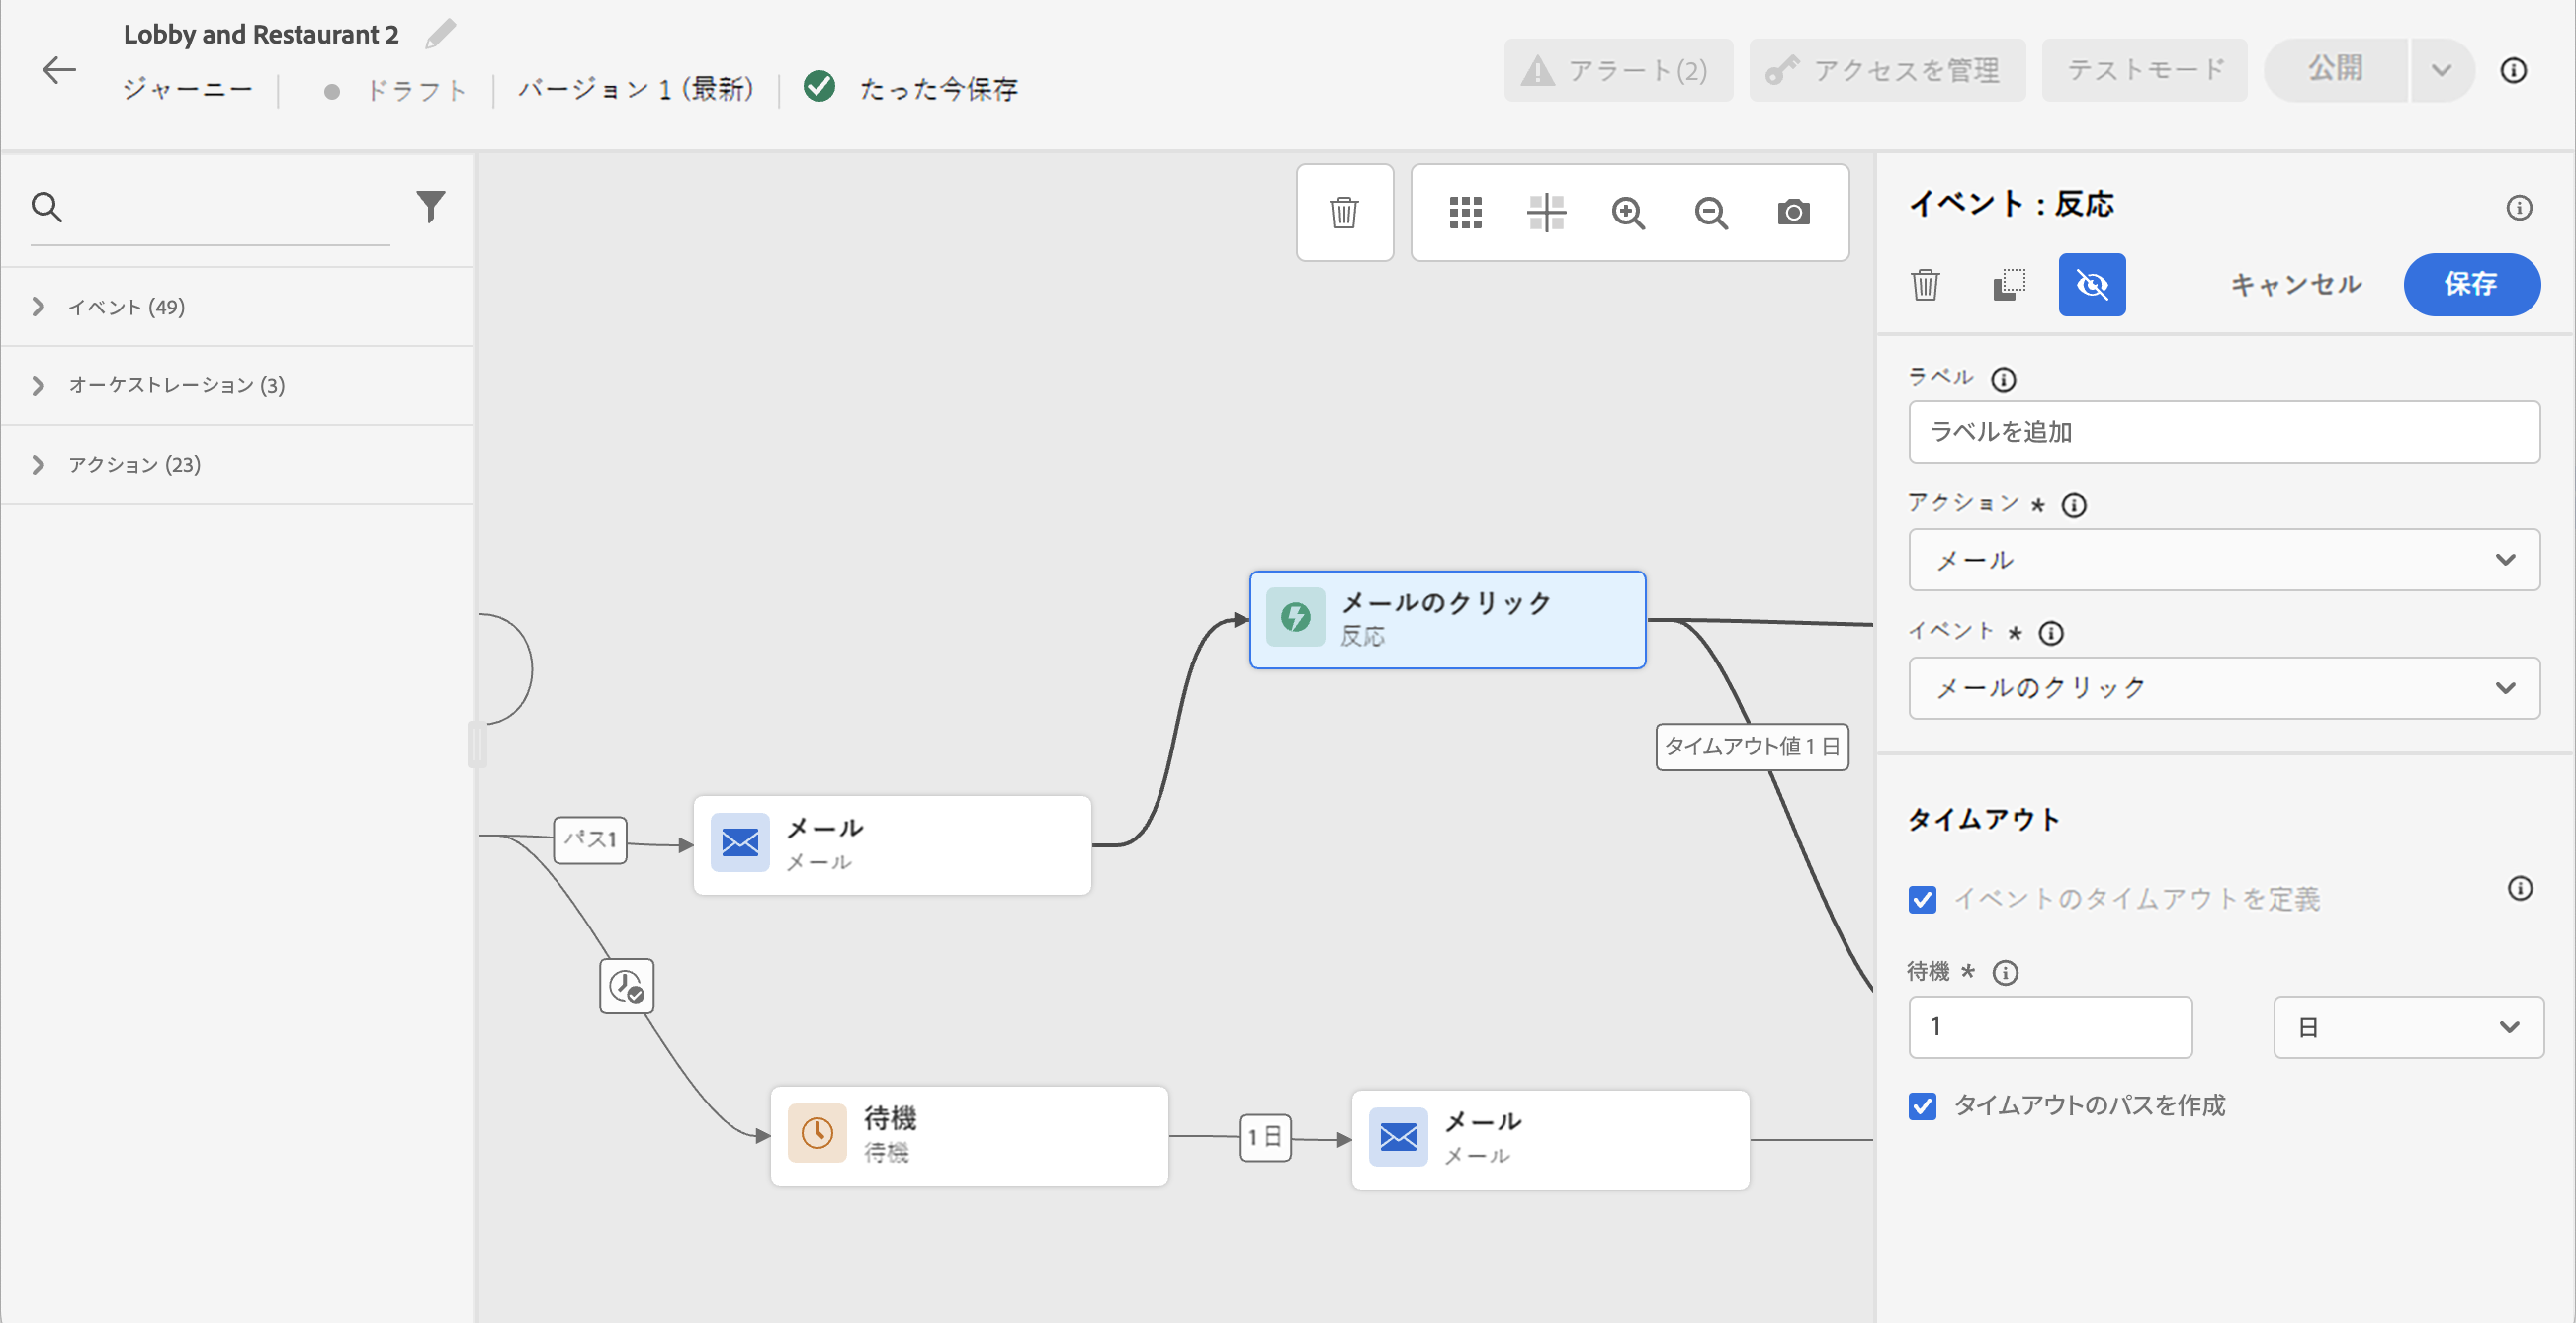Open the アクション dropdown showing メール

tap(2223, 560)
